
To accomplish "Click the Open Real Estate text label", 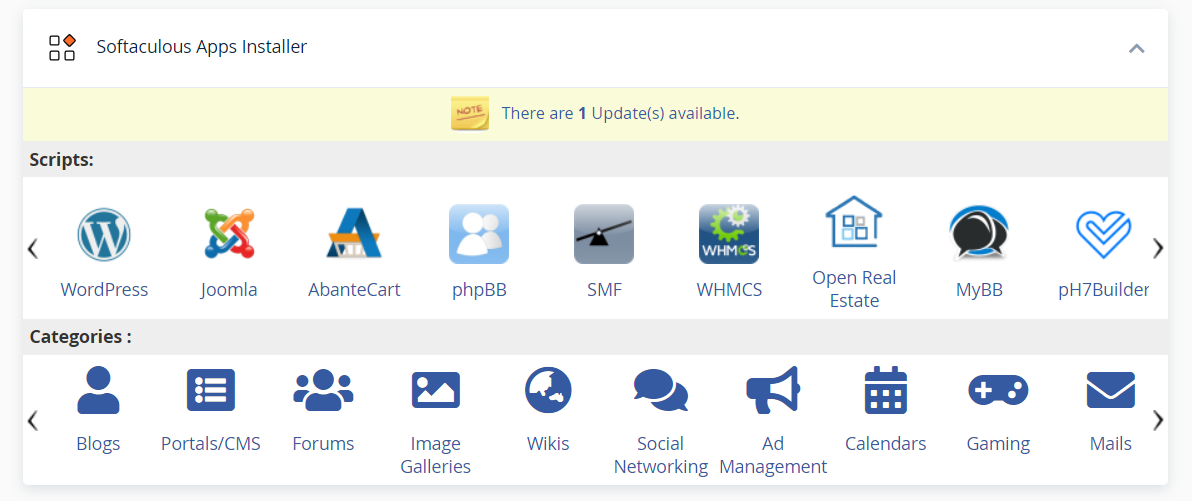I will (854, 289).
